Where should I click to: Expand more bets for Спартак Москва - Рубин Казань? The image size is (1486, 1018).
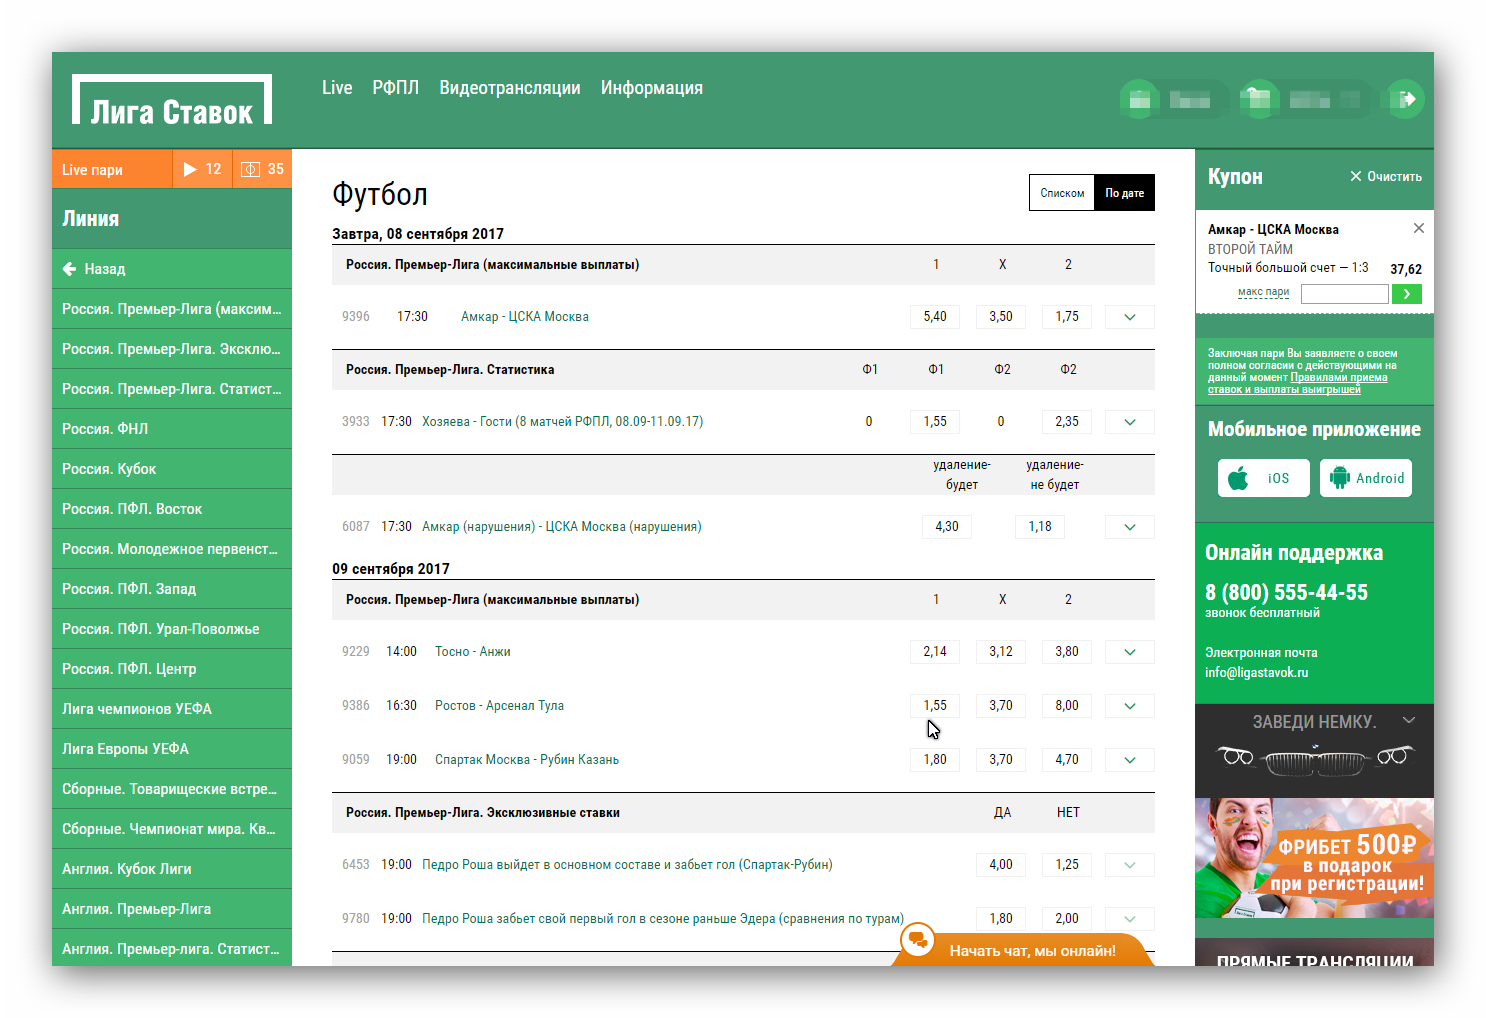coord(1130,760)
